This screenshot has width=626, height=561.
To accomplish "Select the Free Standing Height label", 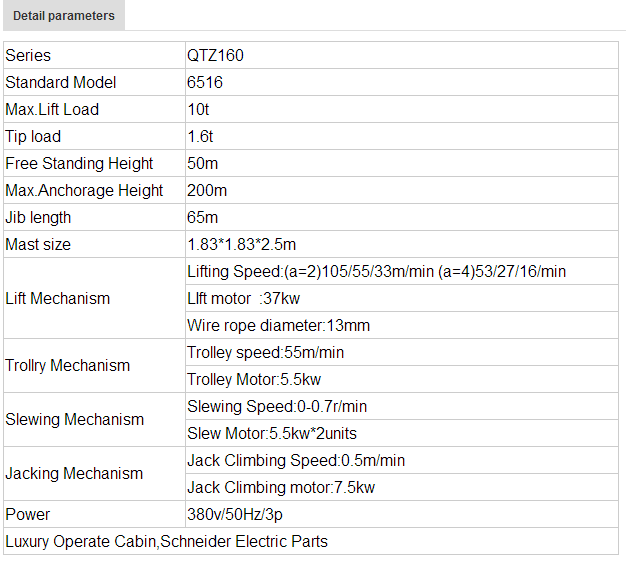I will point(79,163).
